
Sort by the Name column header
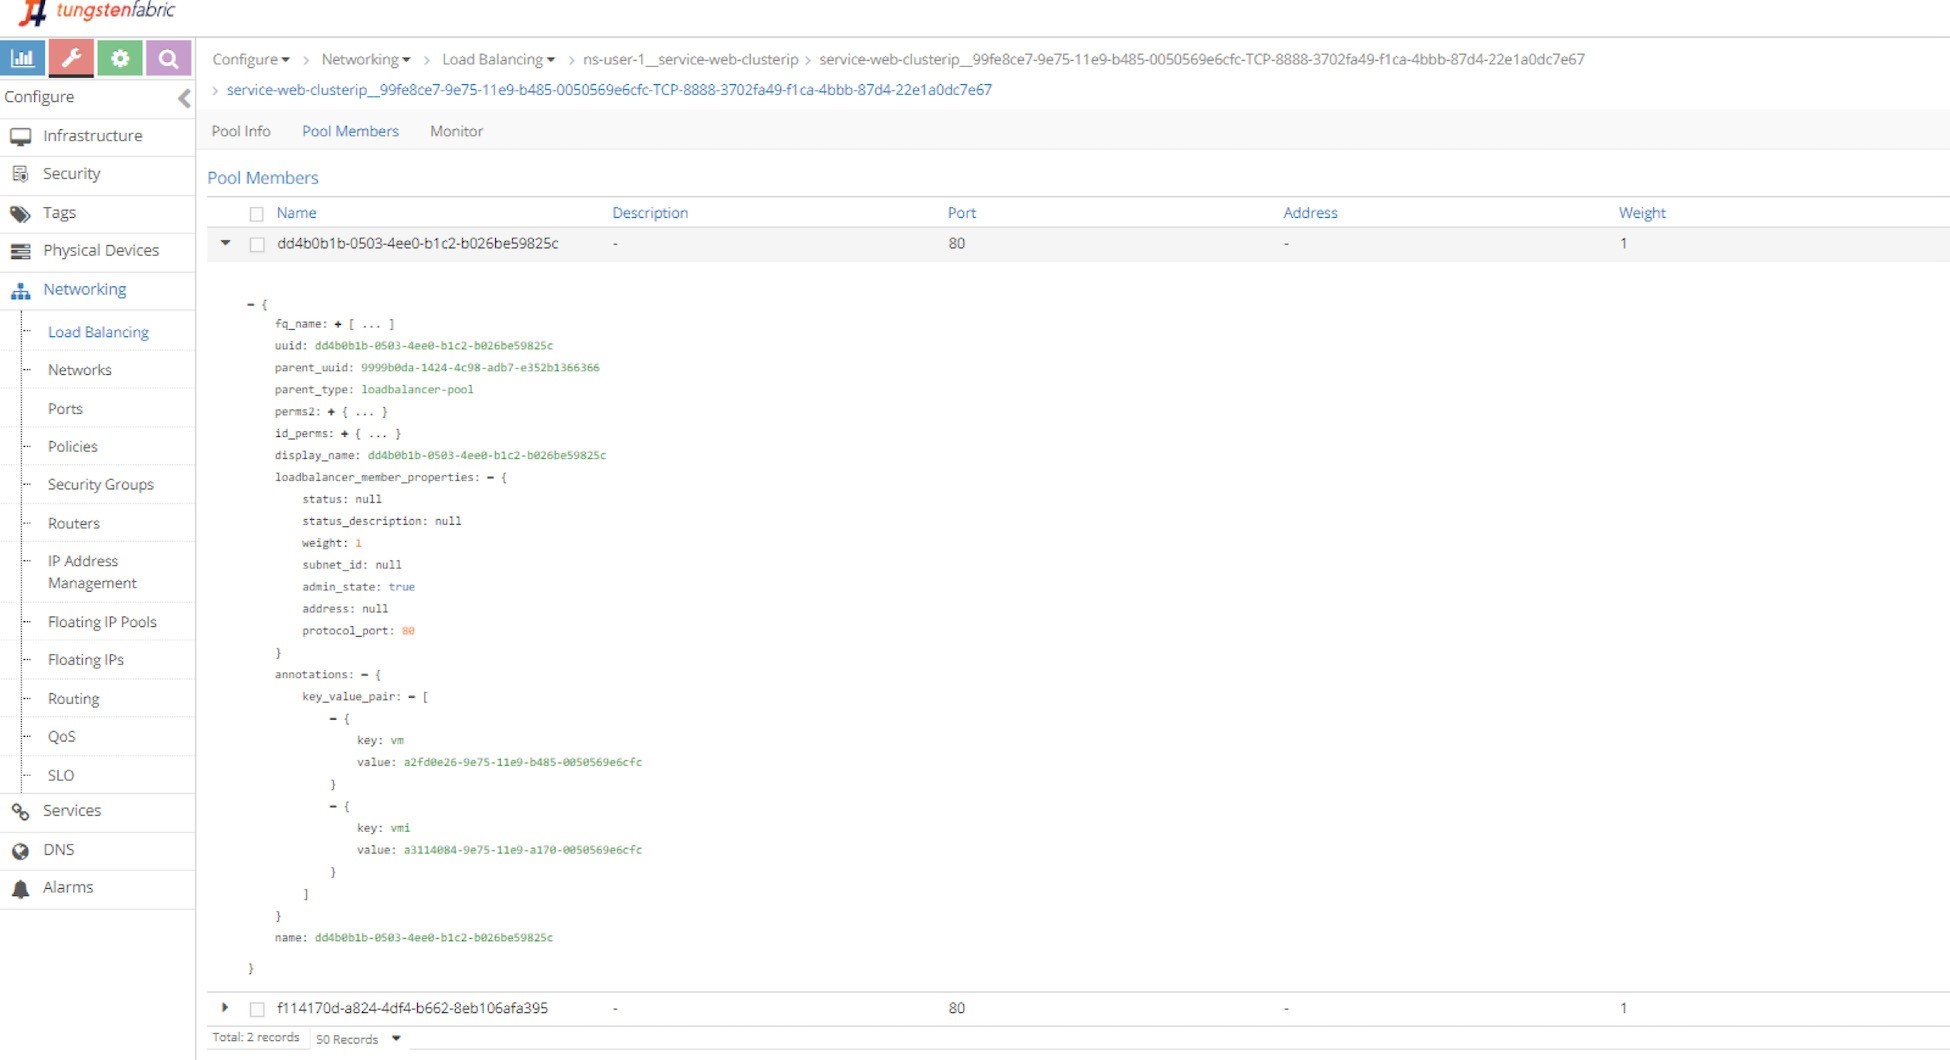tap(296, 213)
